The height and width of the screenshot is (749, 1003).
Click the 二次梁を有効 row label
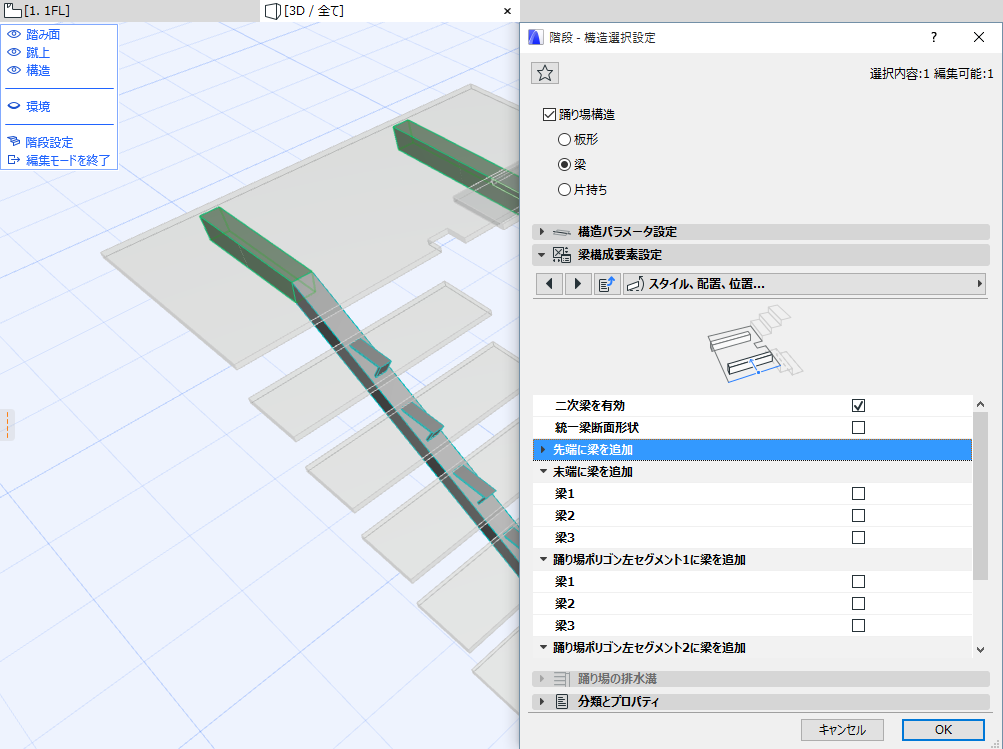click(590, 406)
